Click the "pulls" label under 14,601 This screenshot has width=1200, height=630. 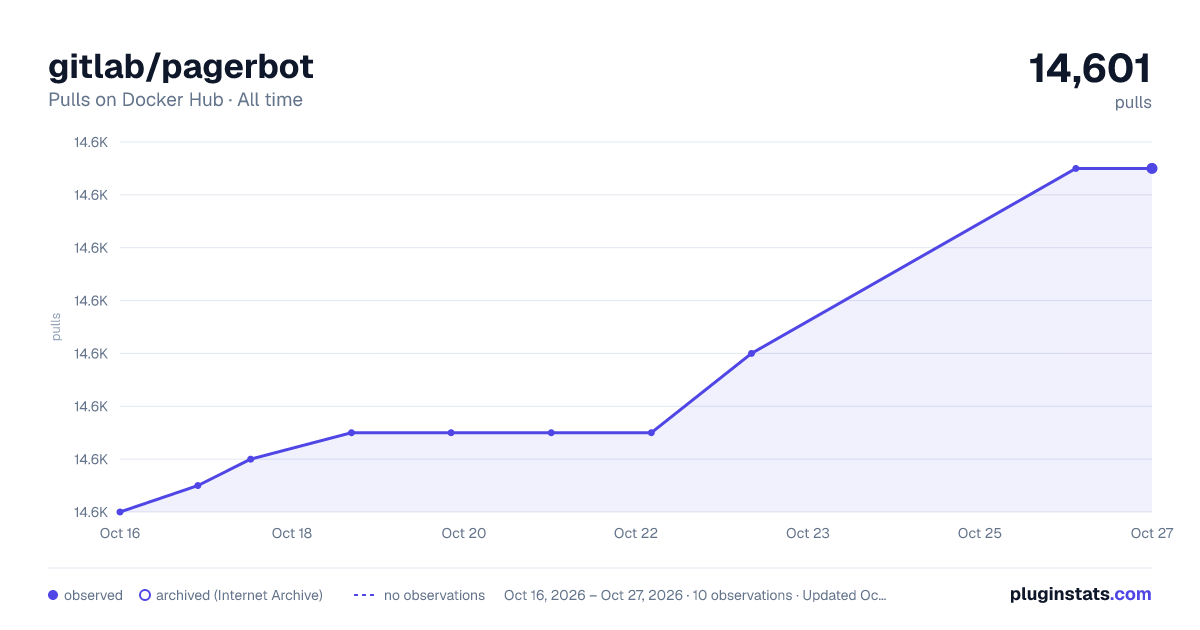click(x=1133, y=102)
